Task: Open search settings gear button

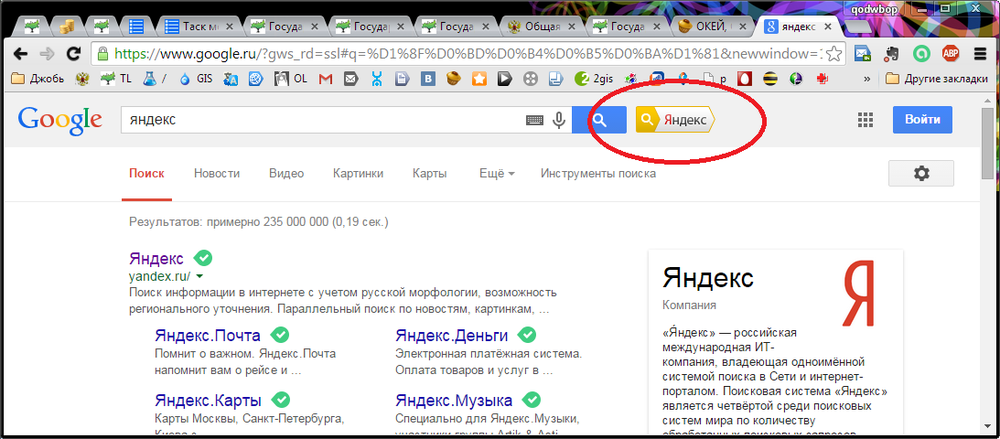Action: tap(921, 173)
